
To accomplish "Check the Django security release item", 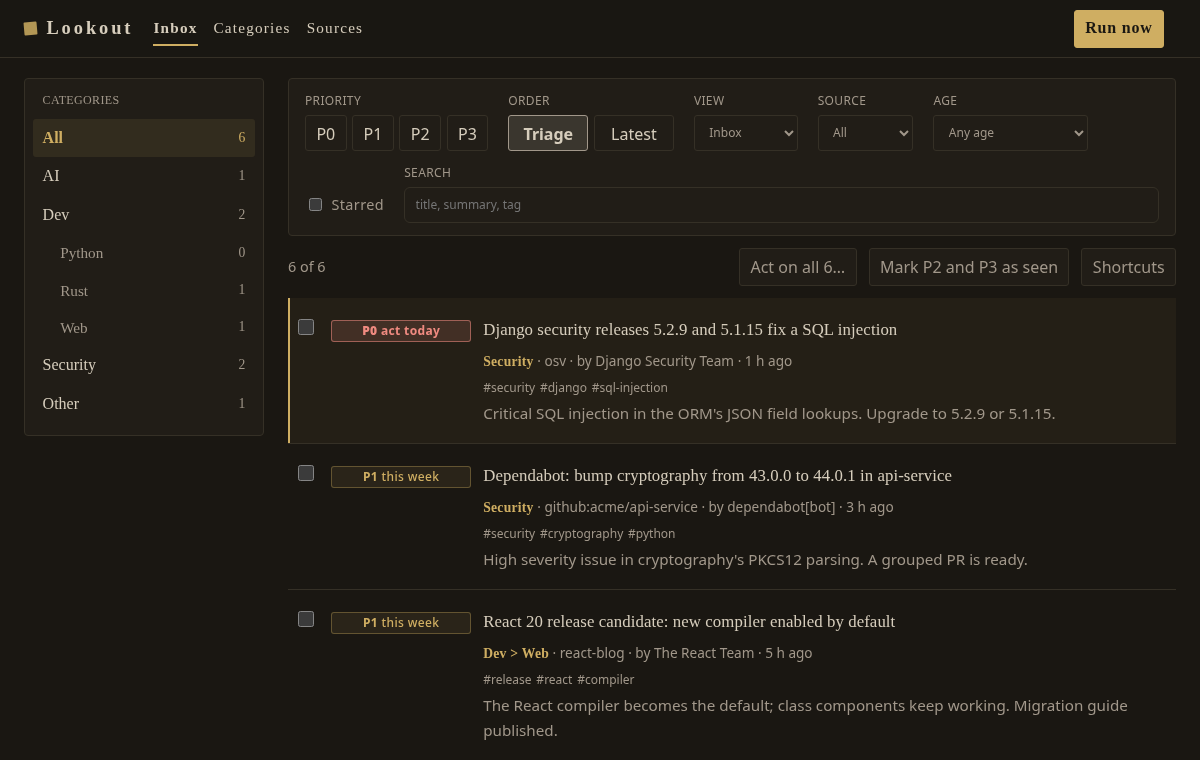I will (x=306, y=327).
